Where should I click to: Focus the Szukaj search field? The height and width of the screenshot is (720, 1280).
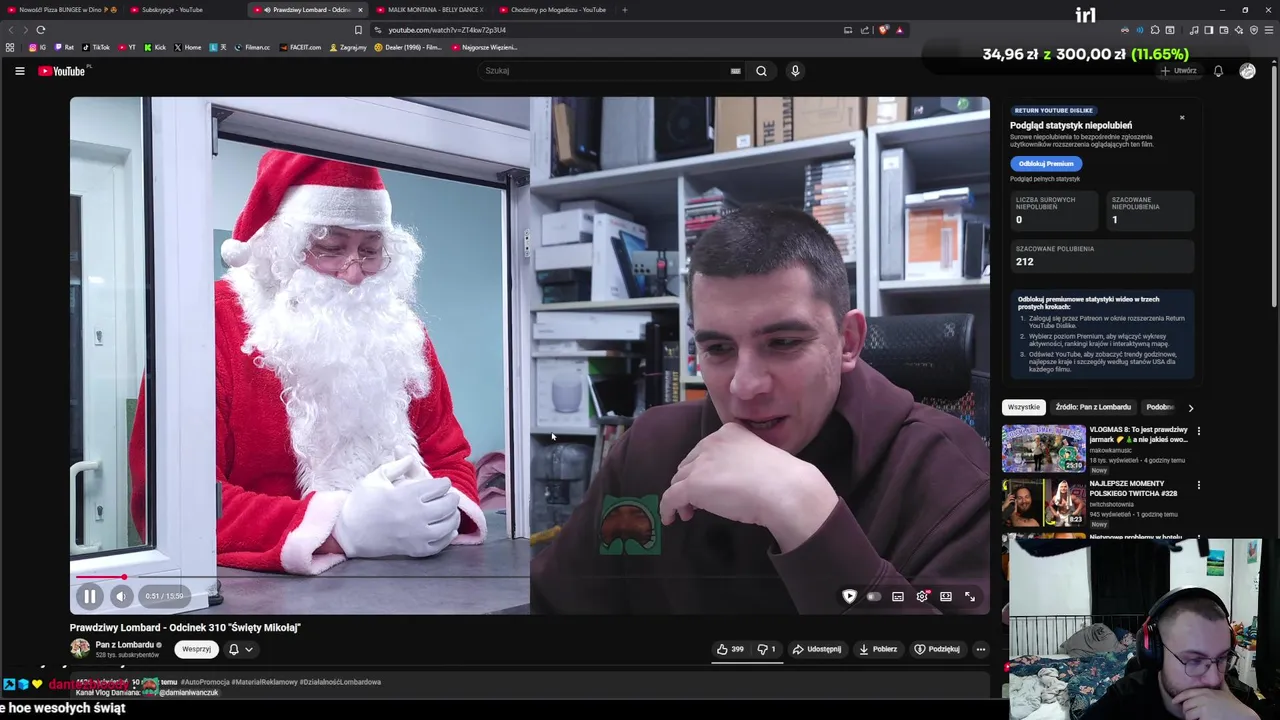point(605,71)
